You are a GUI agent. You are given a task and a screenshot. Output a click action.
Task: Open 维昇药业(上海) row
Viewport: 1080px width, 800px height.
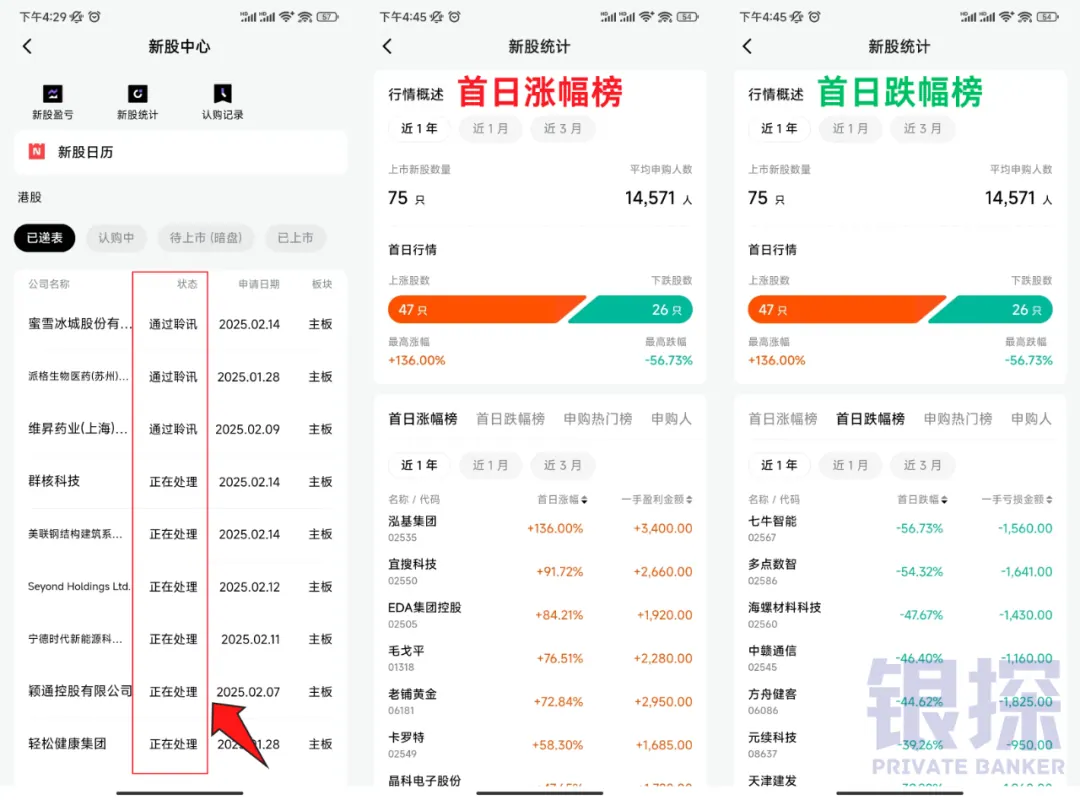[180, 429]
